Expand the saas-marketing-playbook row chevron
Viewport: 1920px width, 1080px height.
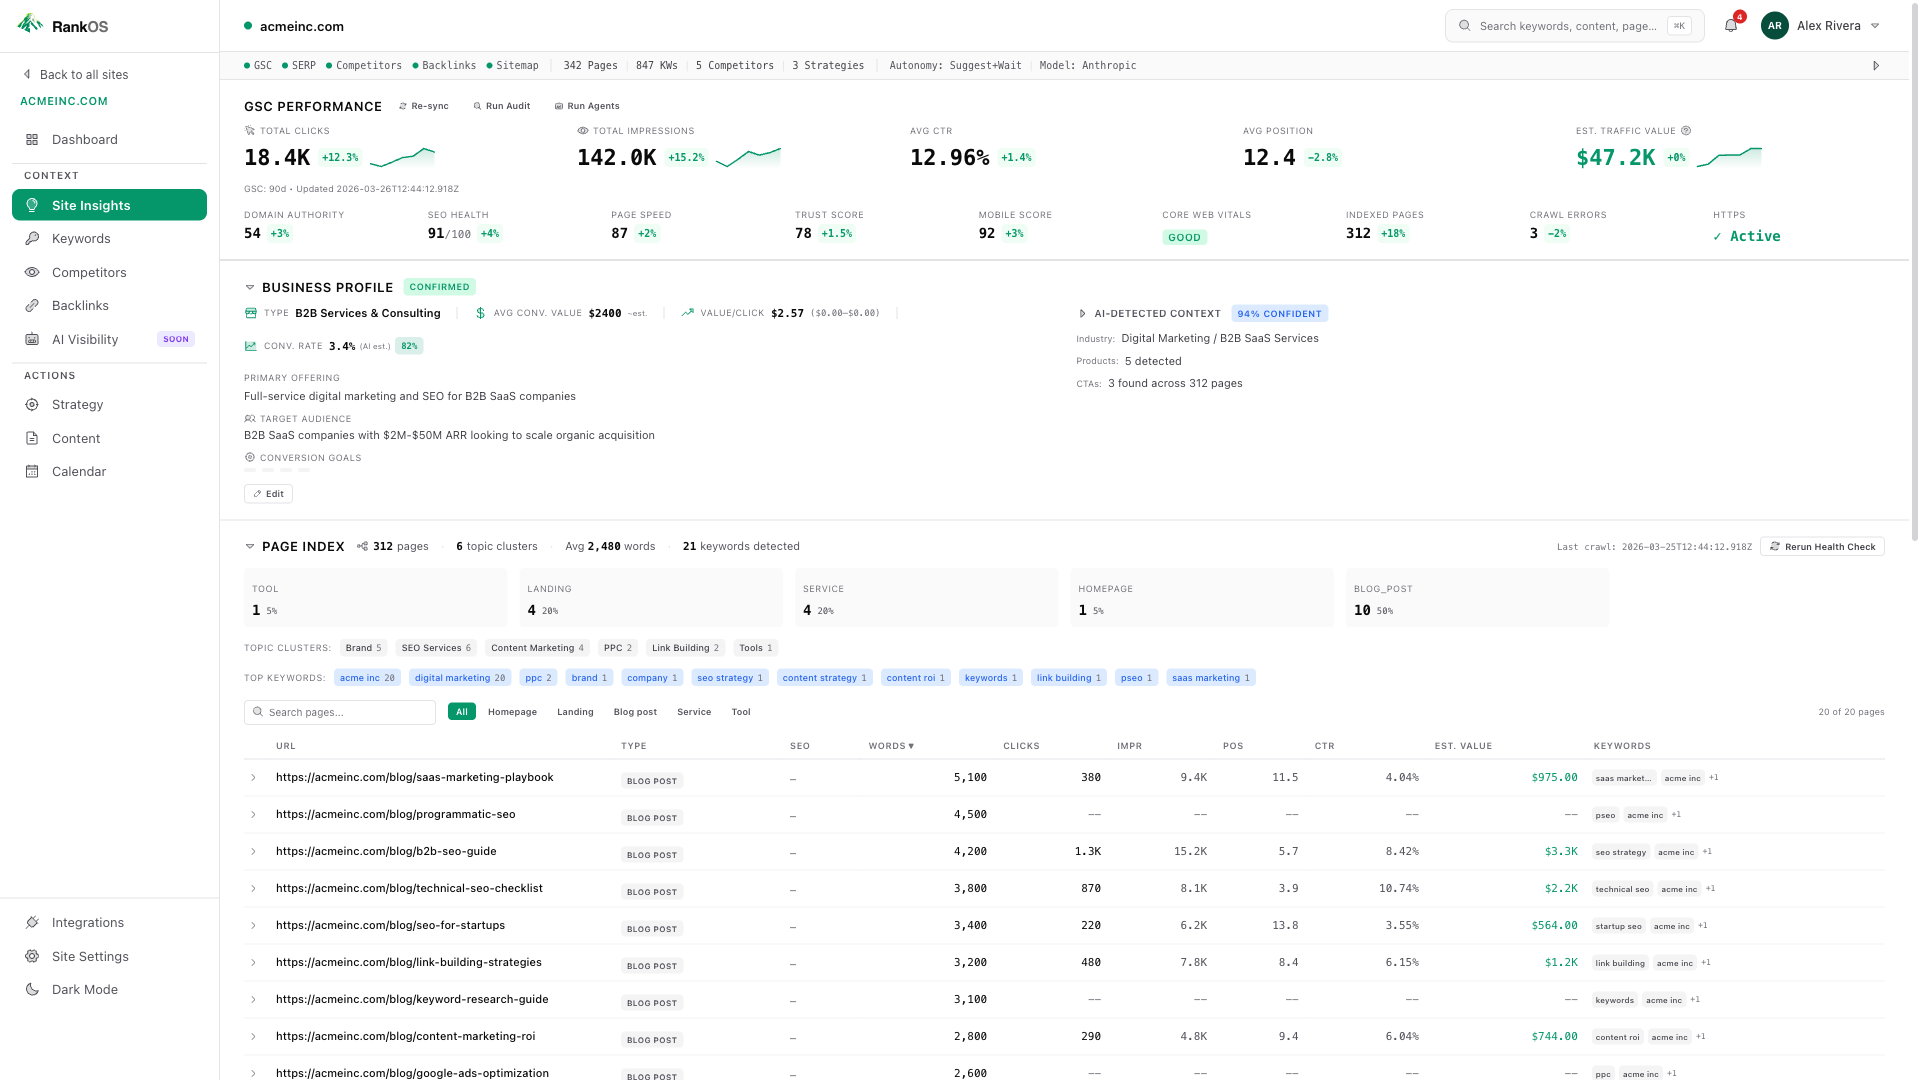click(x=252, y=777)
